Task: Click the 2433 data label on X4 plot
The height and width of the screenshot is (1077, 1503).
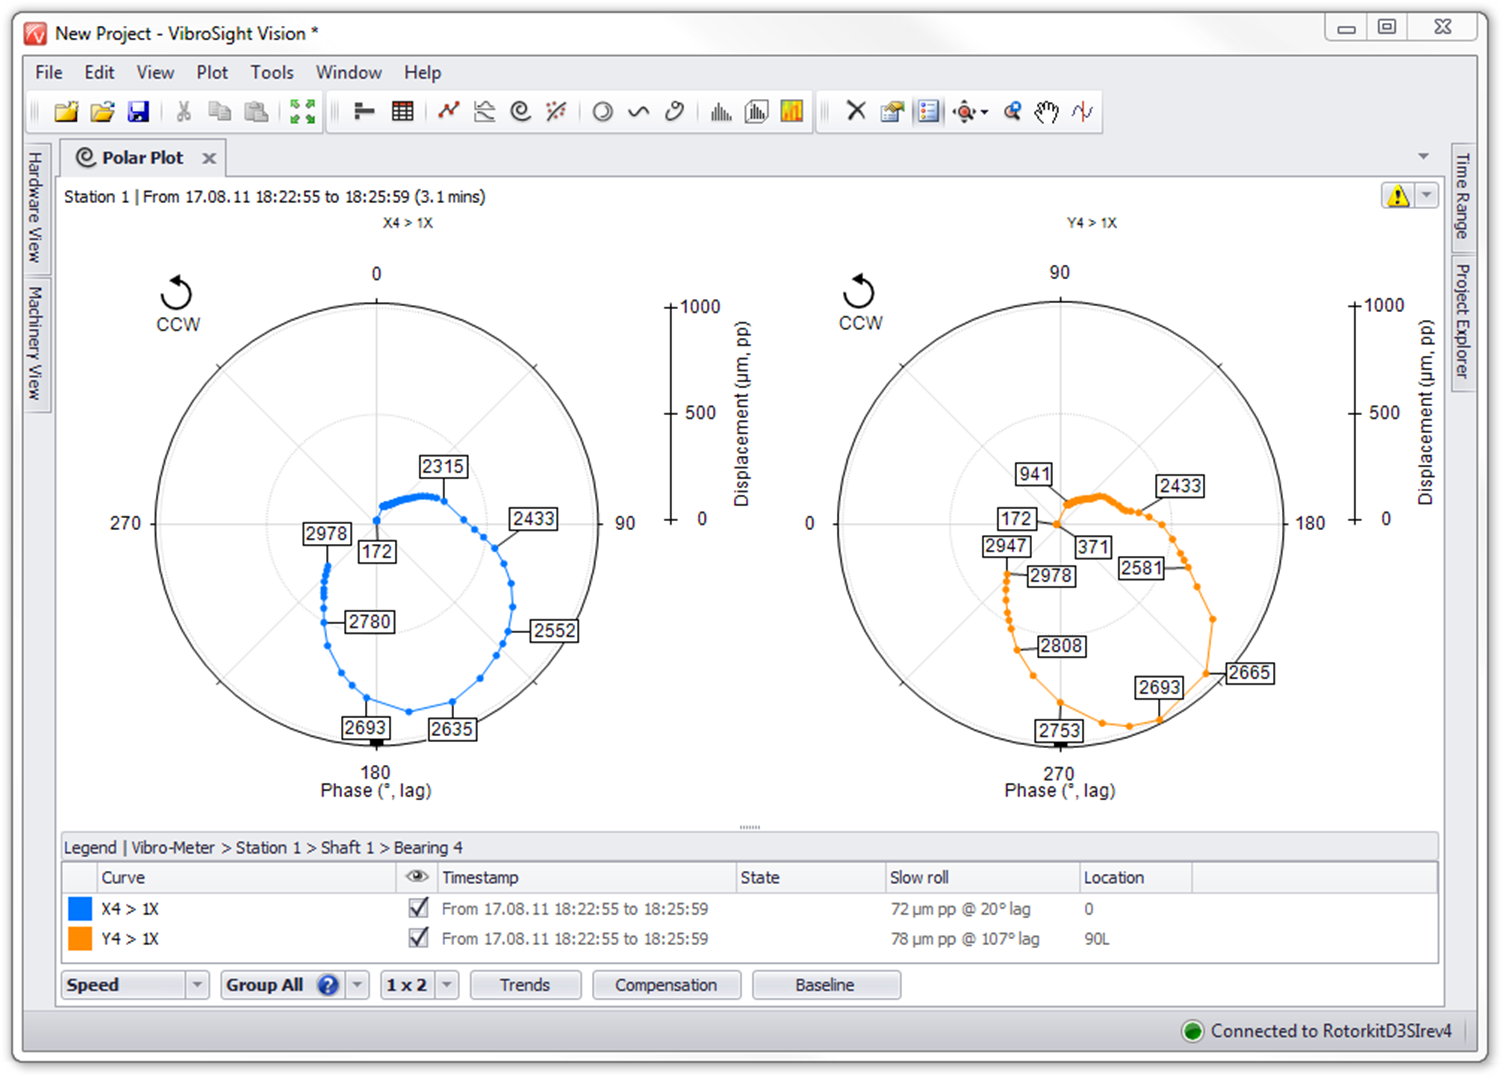Action: click(x=533, y=519)
